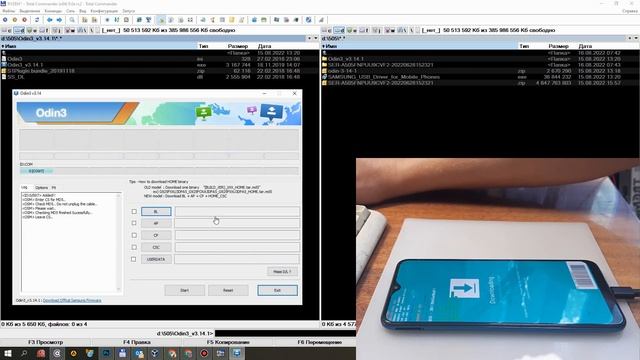640x360 pixels.
Task: Click the AP file button in Odin3
Action: click(156, 223)
